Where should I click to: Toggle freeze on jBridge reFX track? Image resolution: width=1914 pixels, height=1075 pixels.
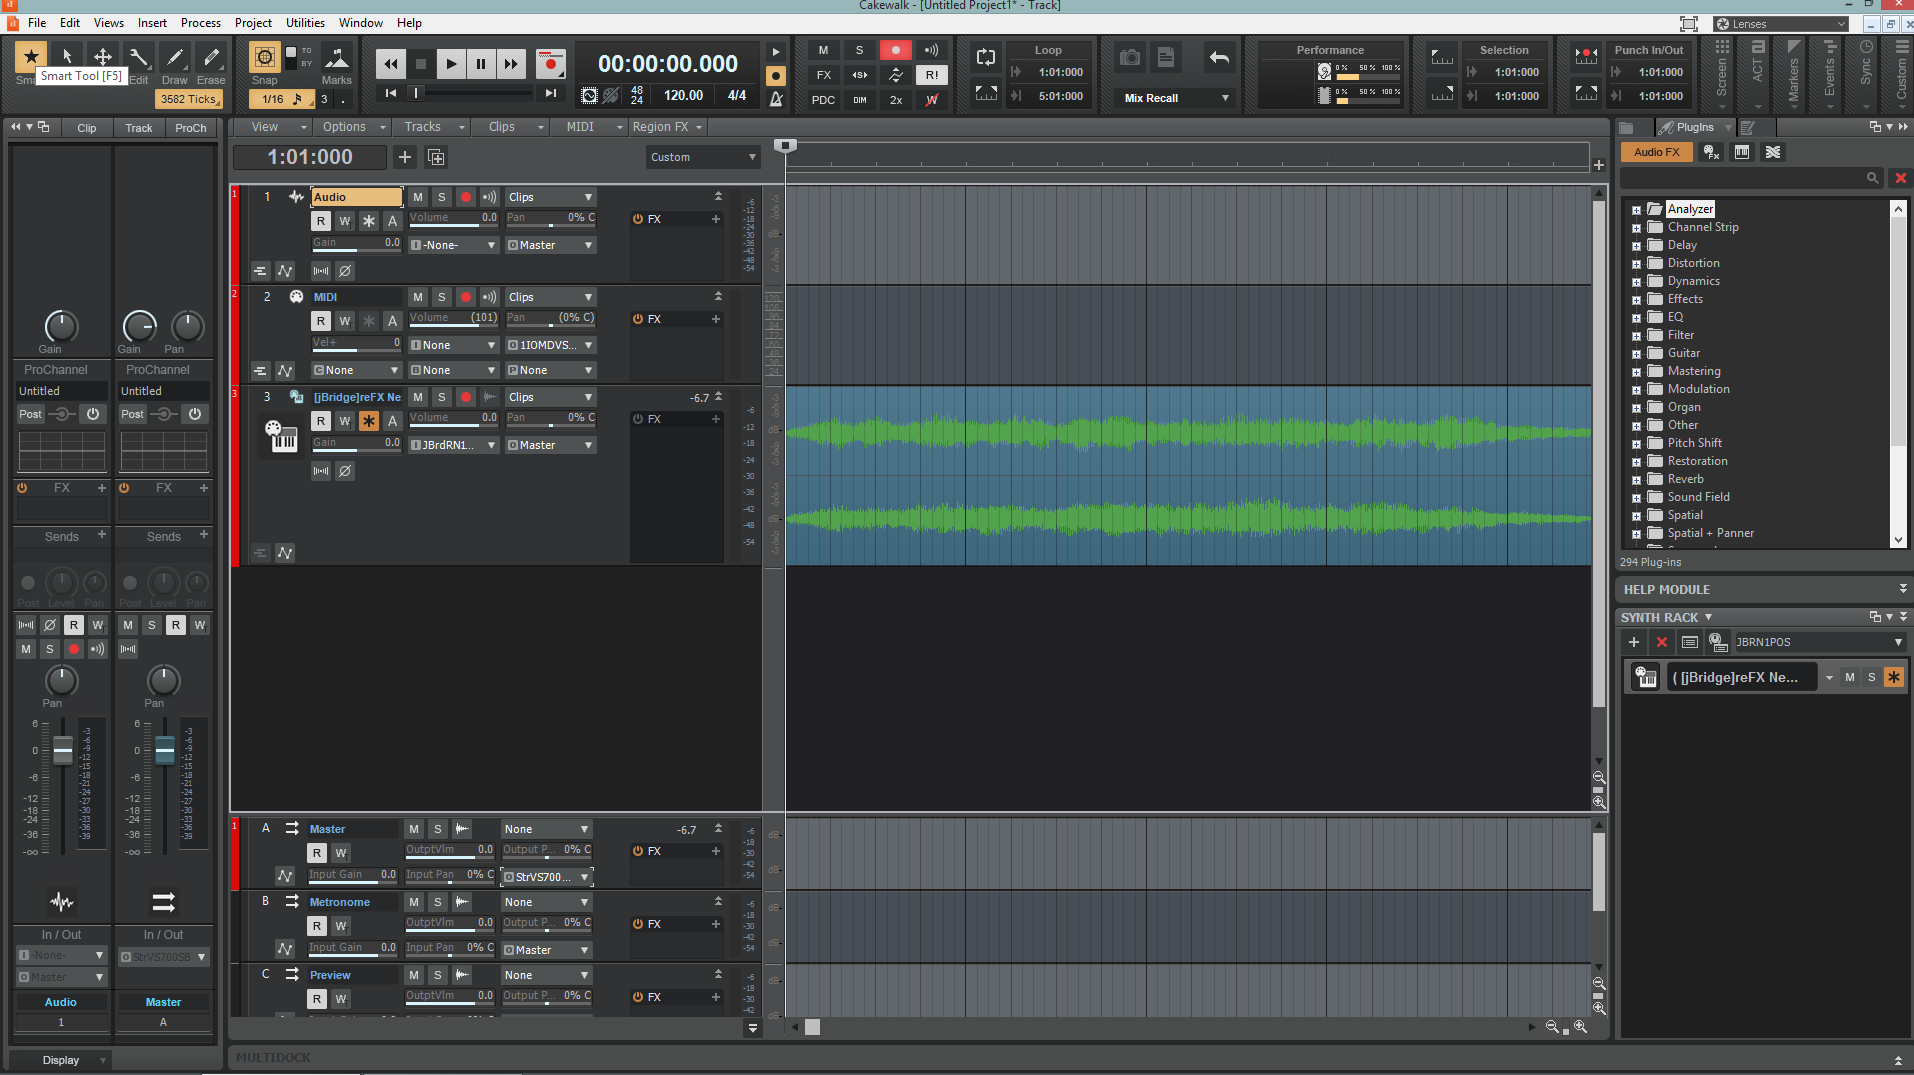tap(369, 421)
